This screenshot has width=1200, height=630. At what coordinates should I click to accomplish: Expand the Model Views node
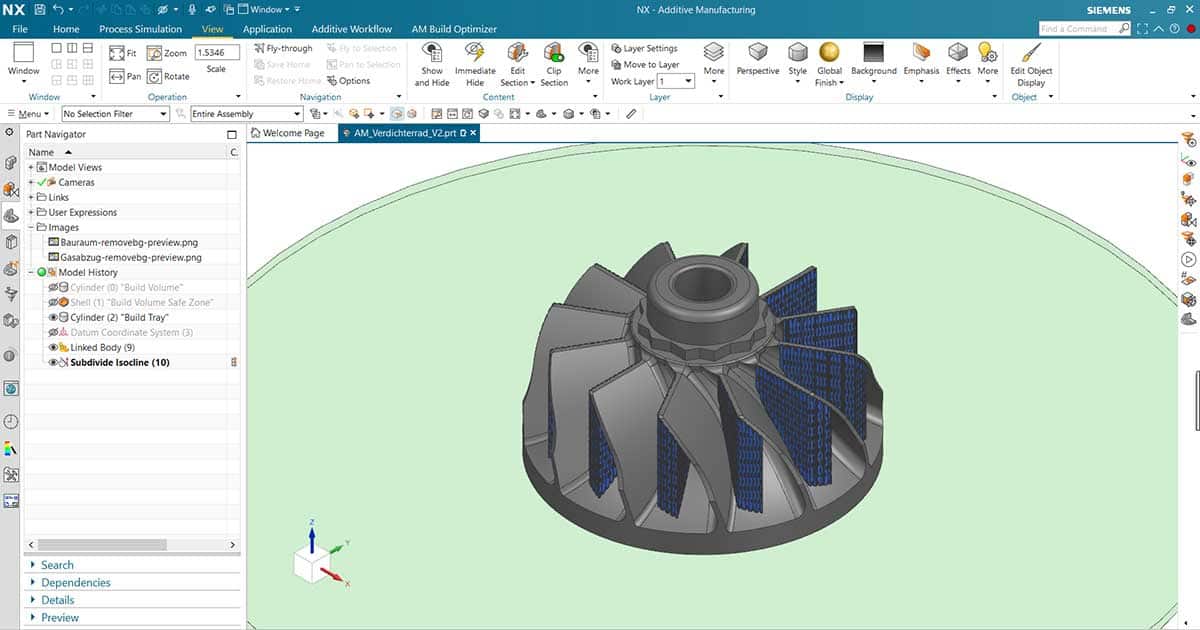click(x=31, y=167)
